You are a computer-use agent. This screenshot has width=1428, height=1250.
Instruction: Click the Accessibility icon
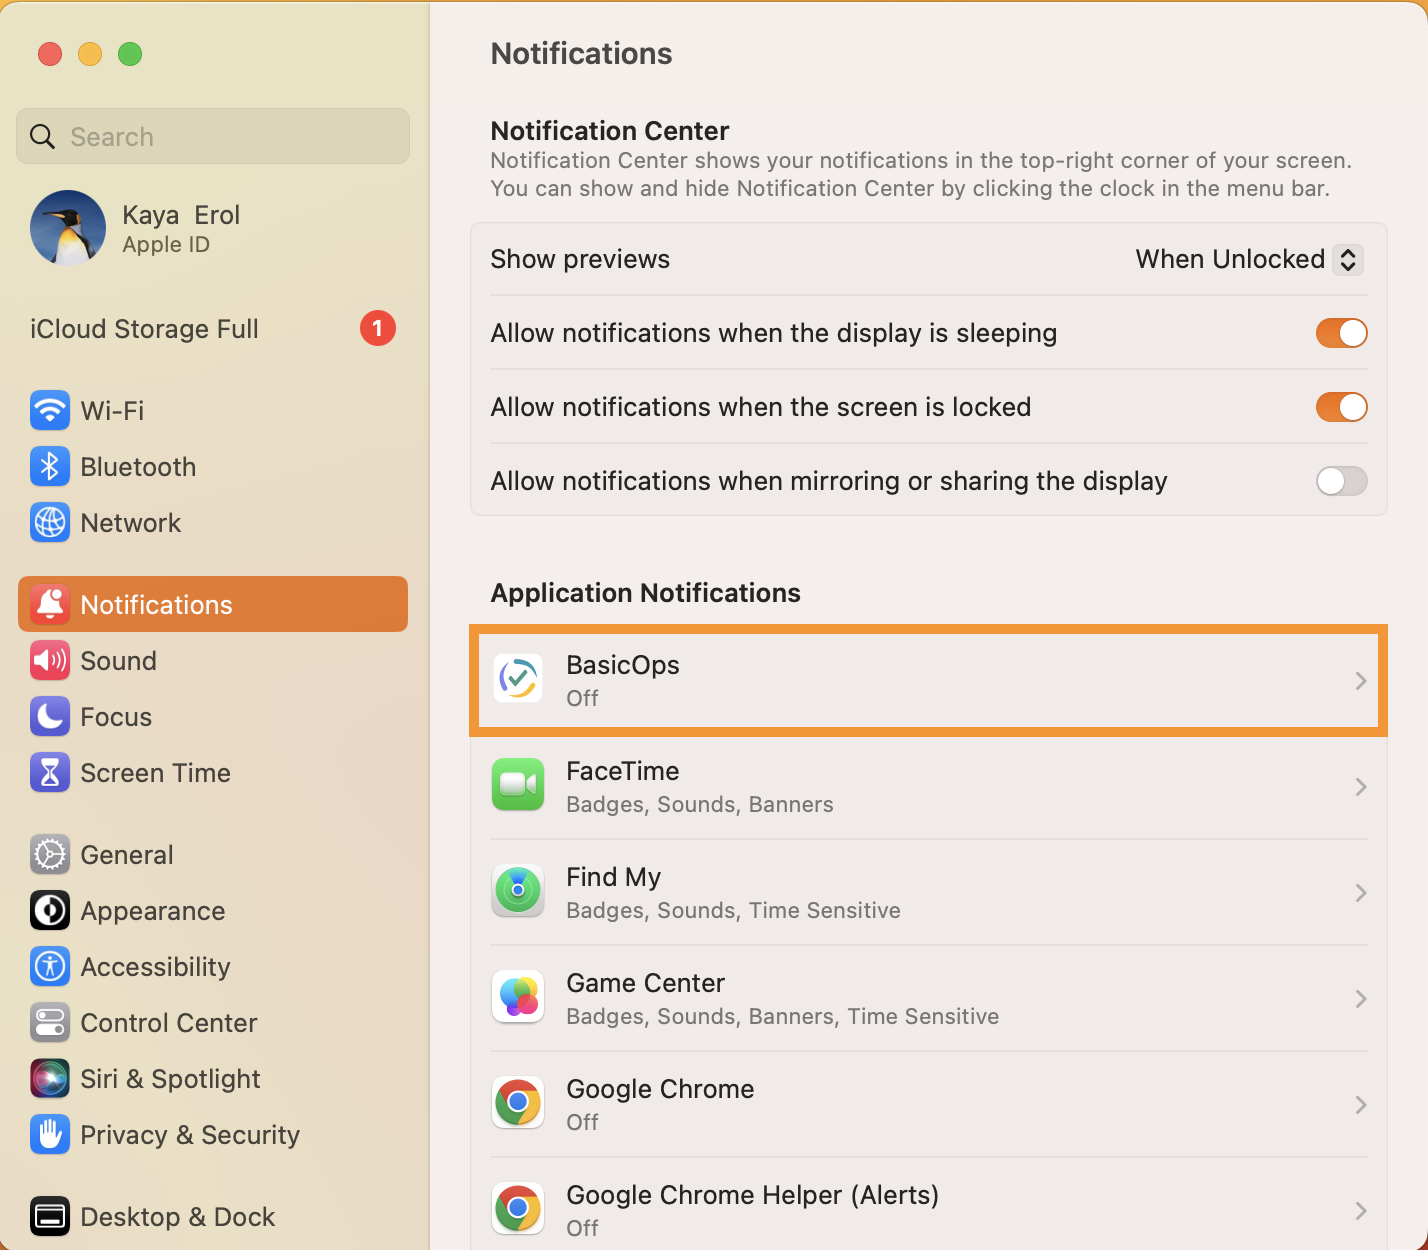50,966
